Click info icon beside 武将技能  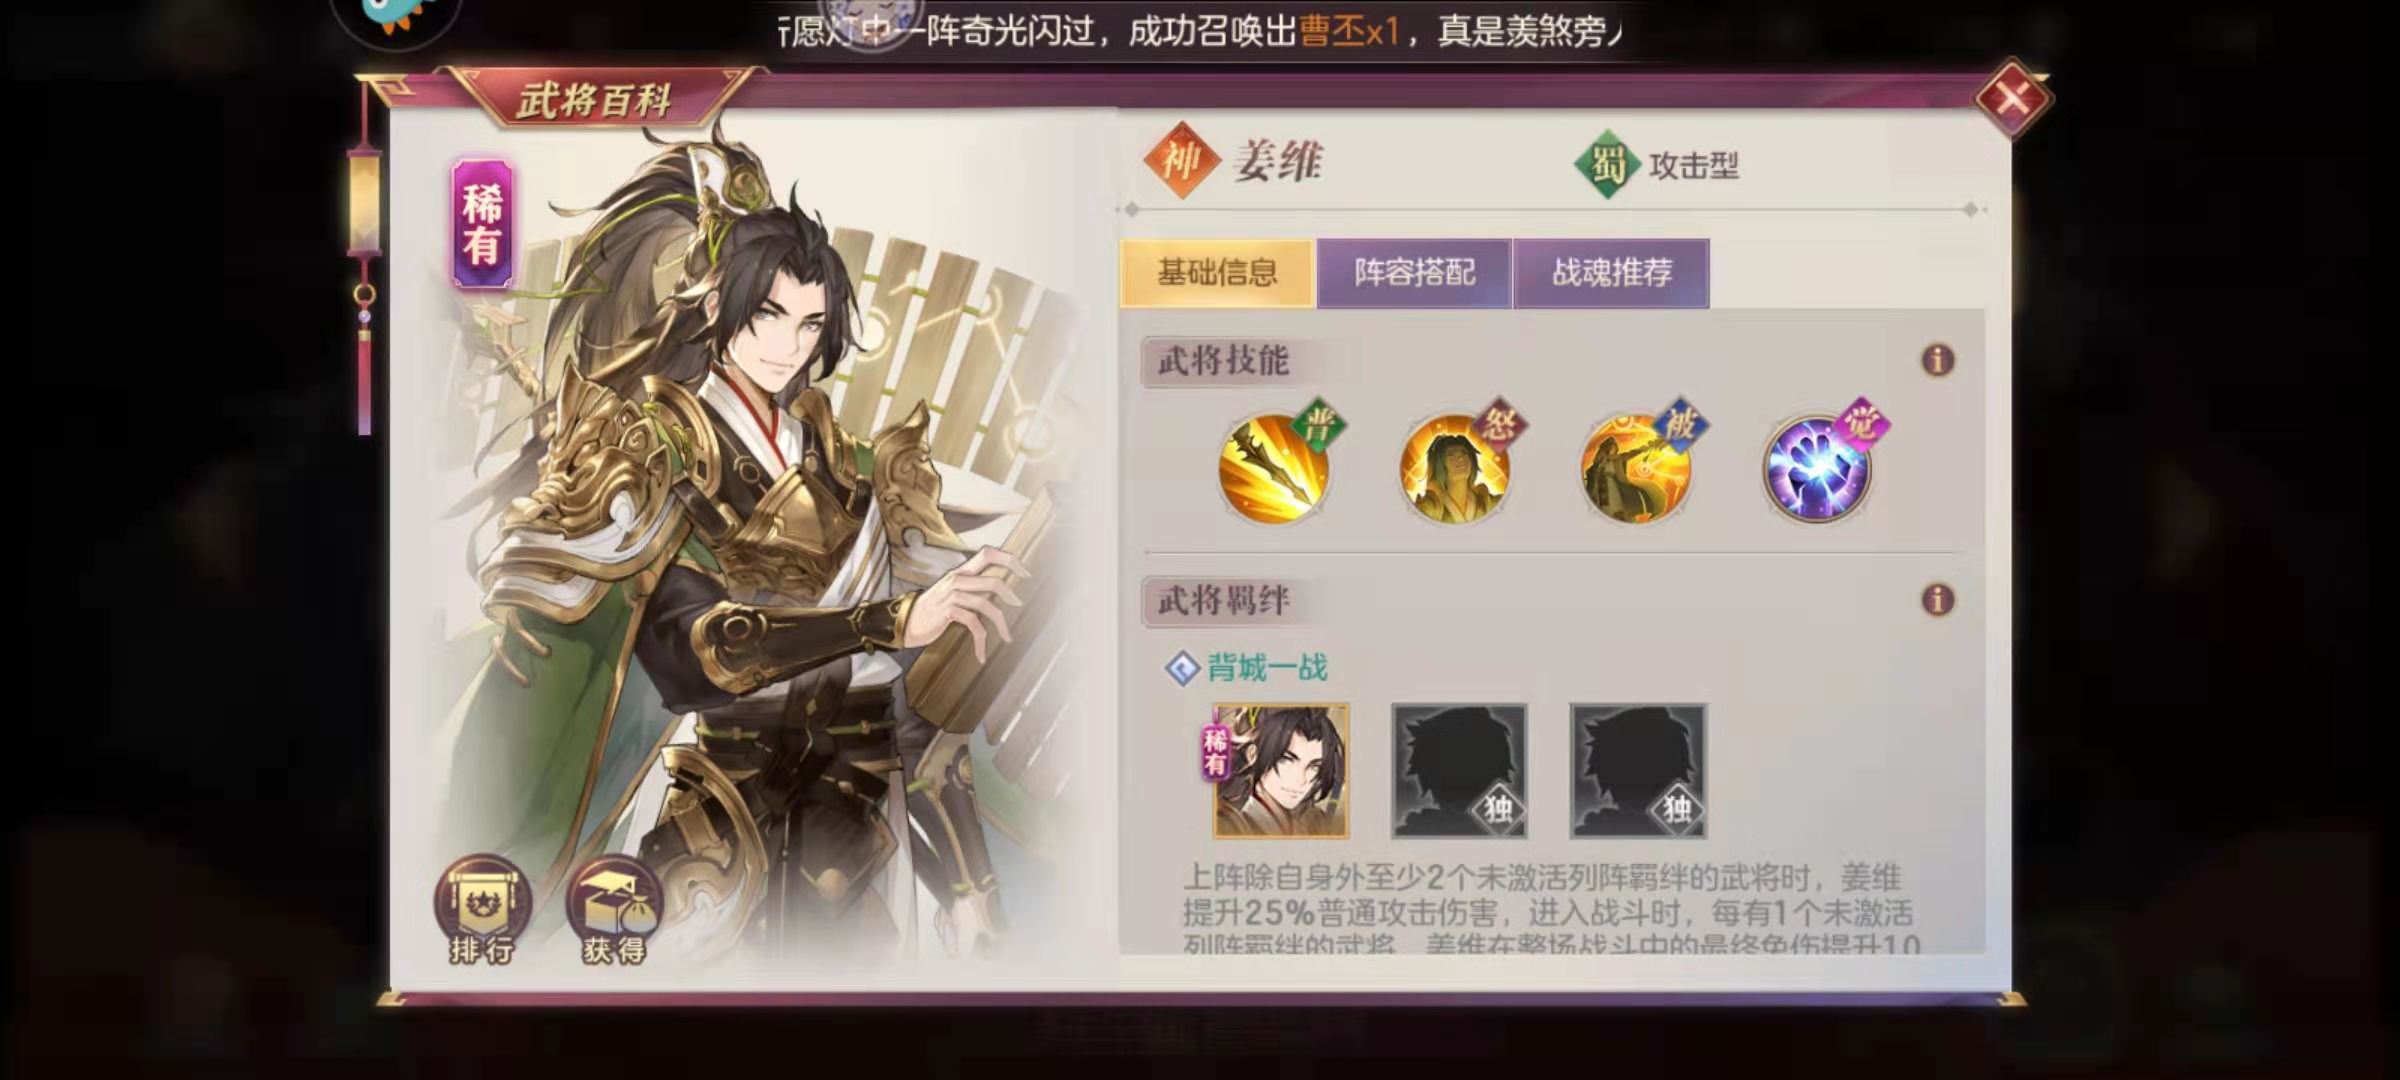pyautogui.click(x=1938, y=360)
